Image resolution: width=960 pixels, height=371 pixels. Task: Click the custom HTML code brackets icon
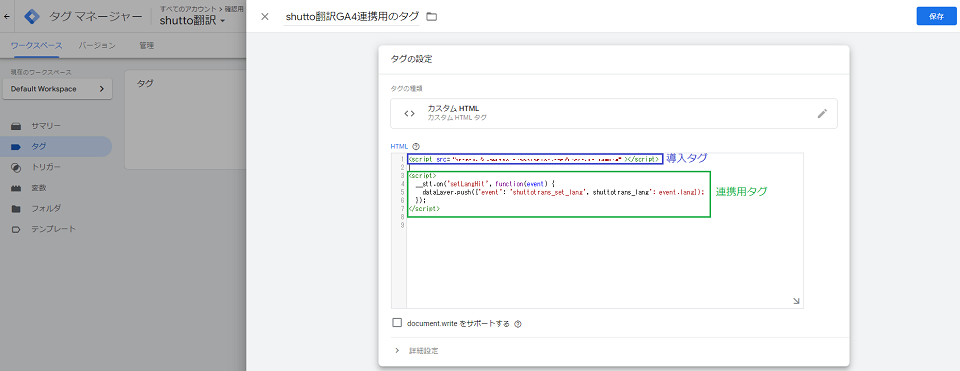click(410, 113)
